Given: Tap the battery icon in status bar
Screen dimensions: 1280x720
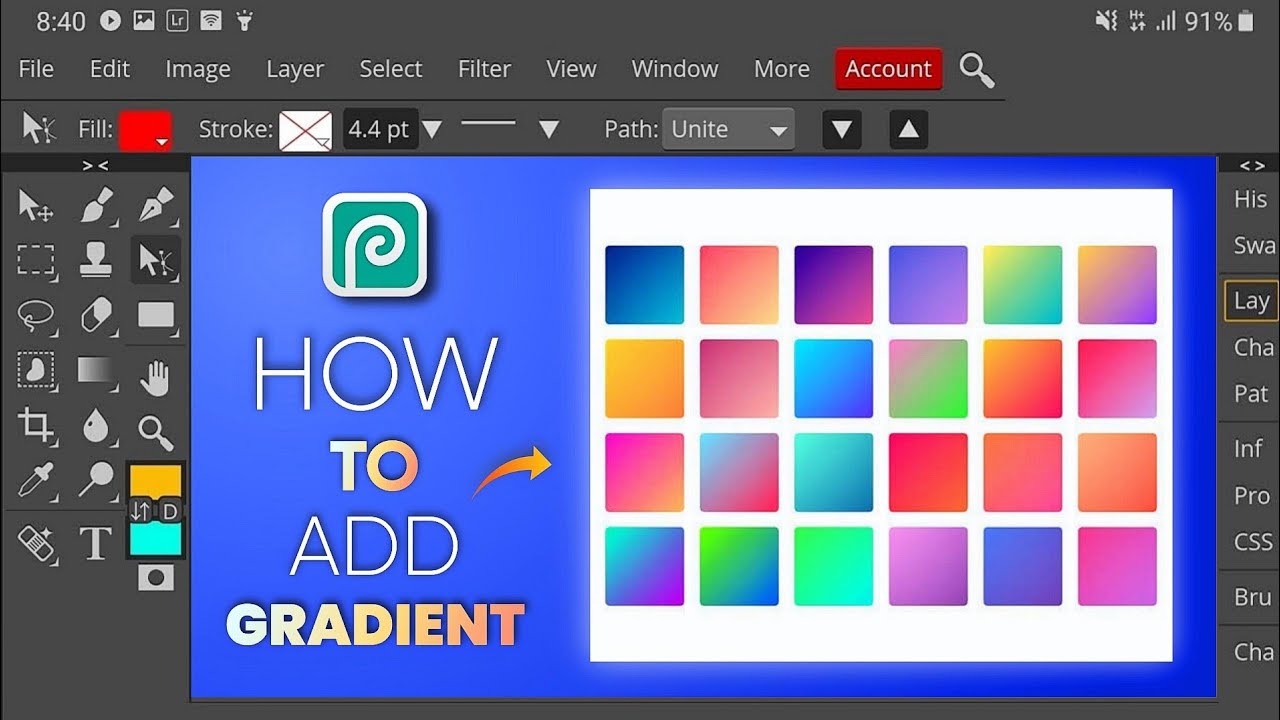Looking at the screenshot, I should click(1245, 21).
